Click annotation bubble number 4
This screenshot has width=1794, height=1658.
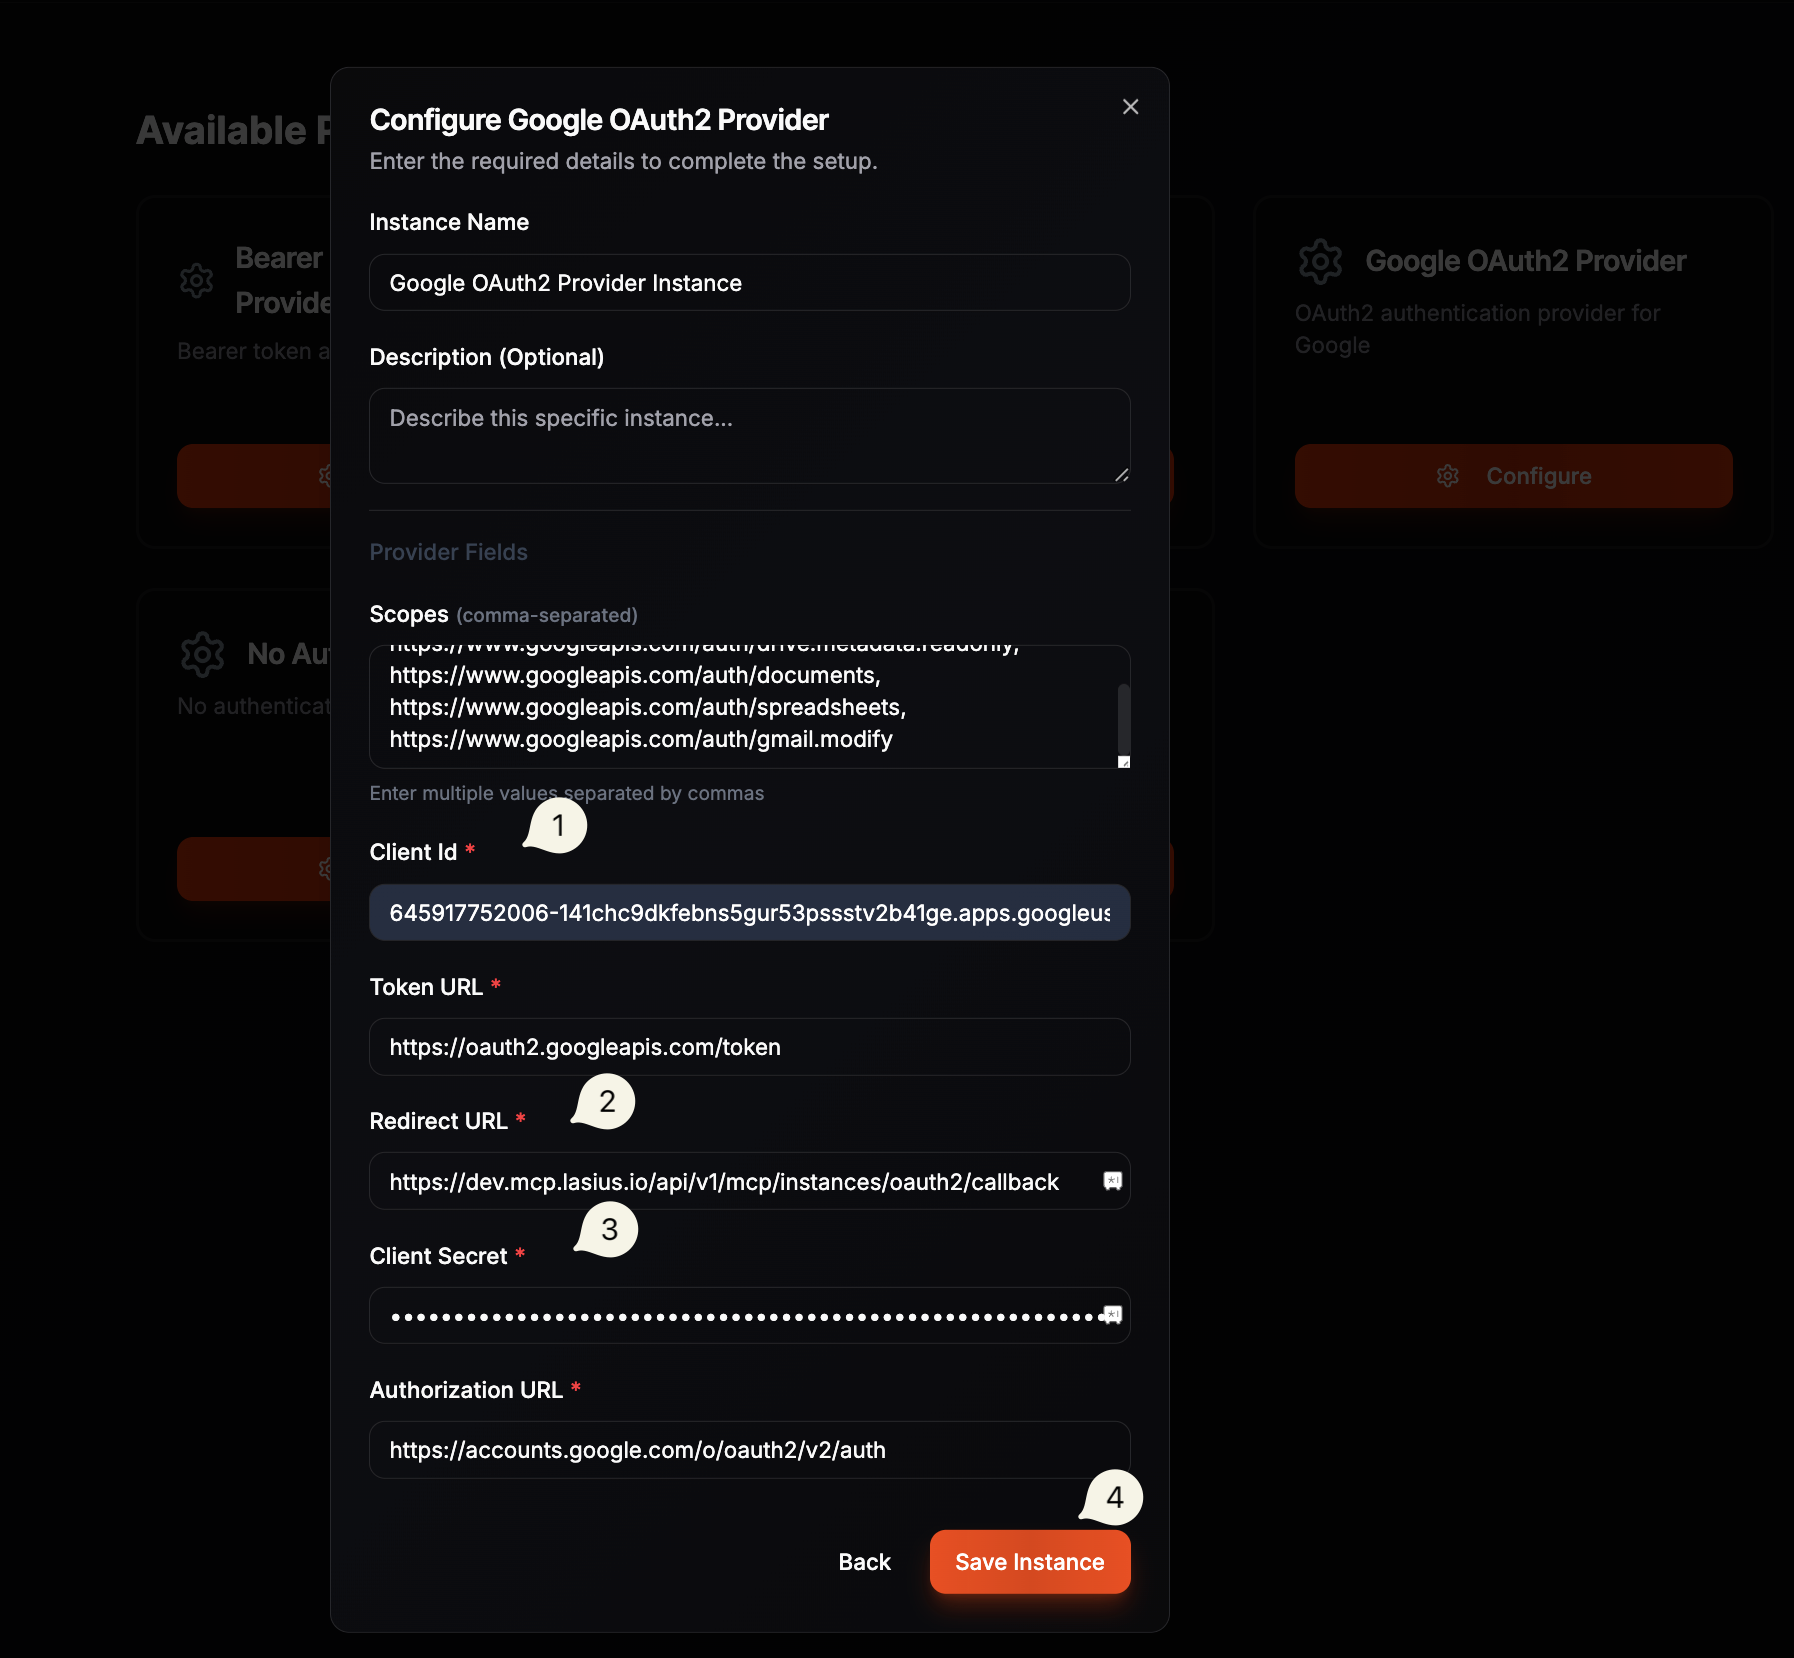click(1113, 1497)
